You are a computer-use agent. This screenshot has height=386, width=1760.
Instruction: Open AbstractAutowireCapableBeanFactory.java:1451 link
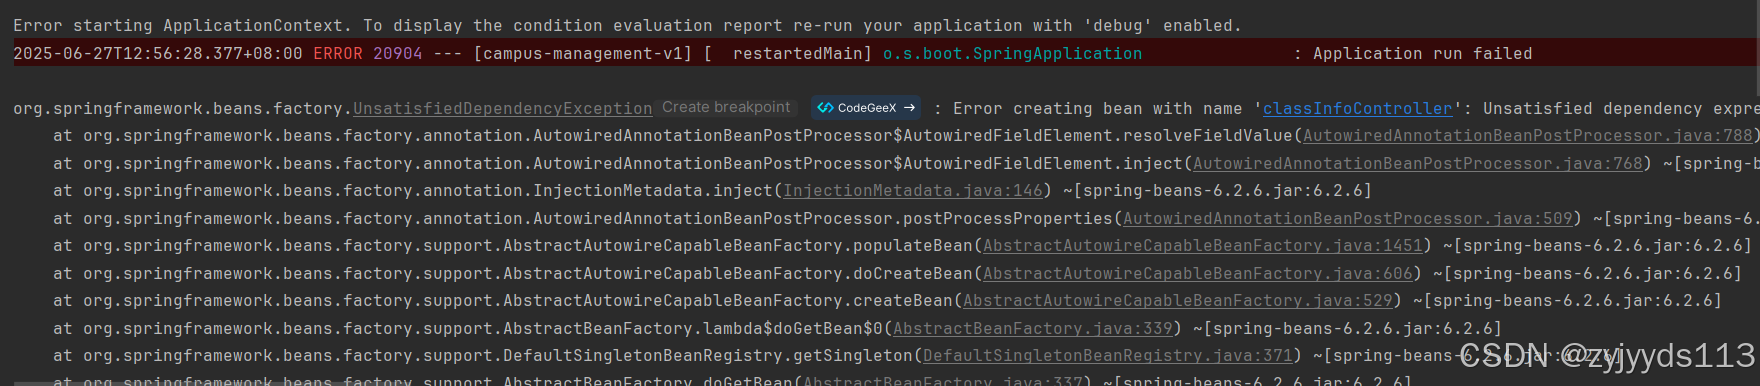(1202, 246)
